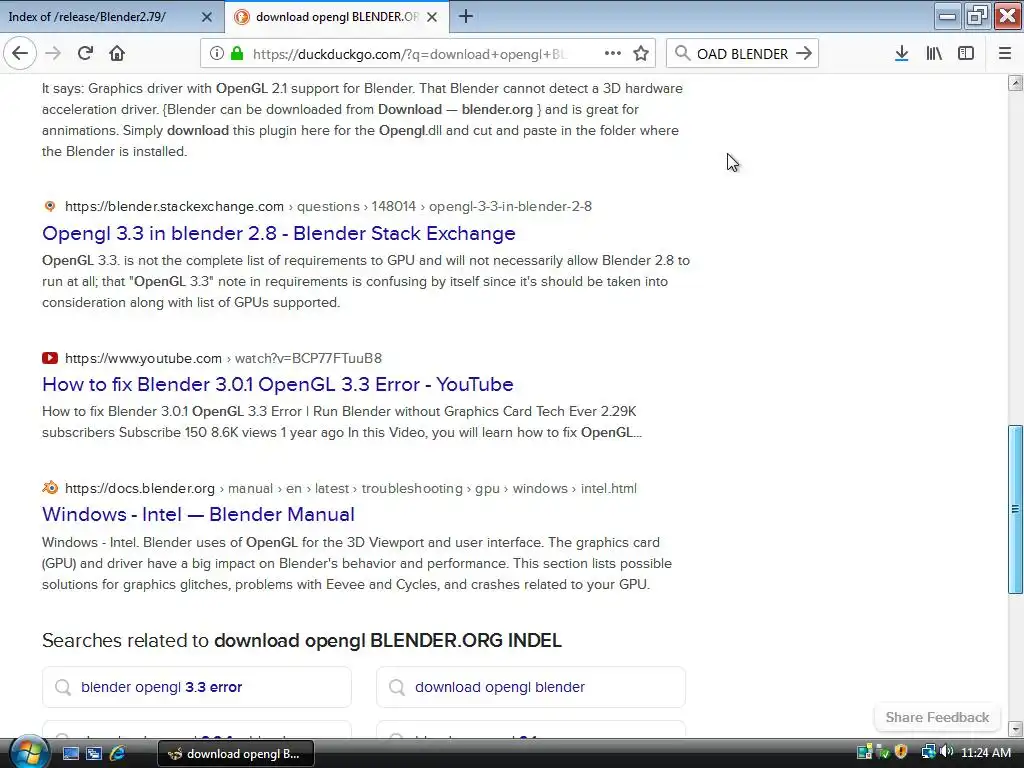Reload the current page
This screenshot has width=1024, height=768.
85,53
